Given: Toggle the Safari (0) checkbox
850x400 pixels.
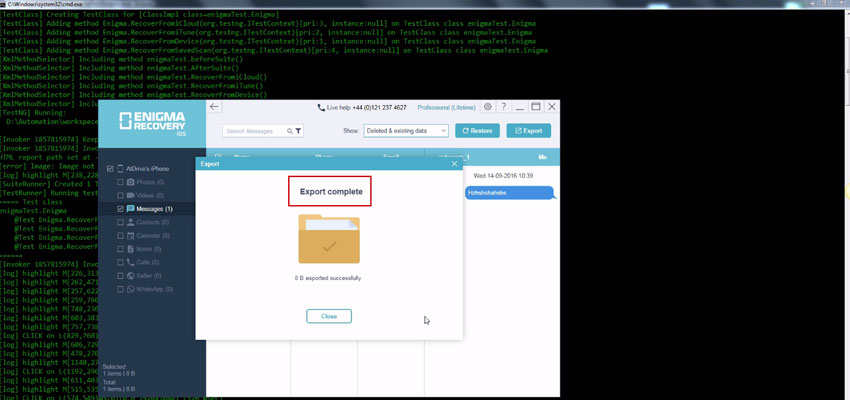Looking at the screenshot, I should [120, 276].
